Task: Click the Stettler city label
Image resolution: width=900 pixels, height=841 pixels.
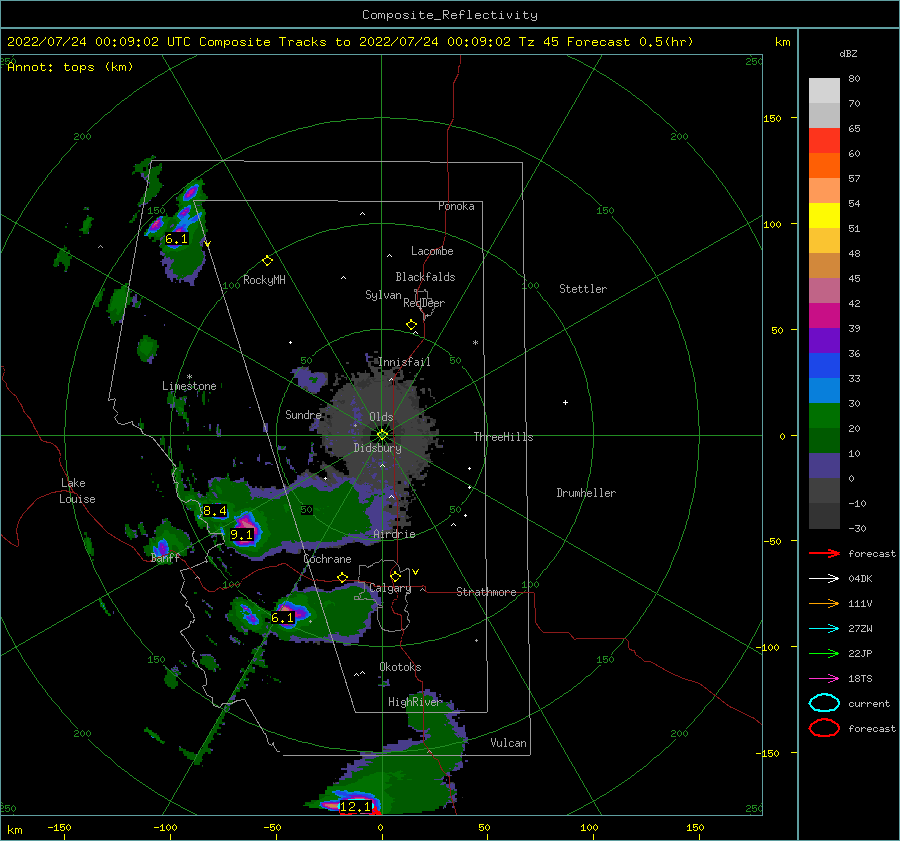Action: point(583,289)
